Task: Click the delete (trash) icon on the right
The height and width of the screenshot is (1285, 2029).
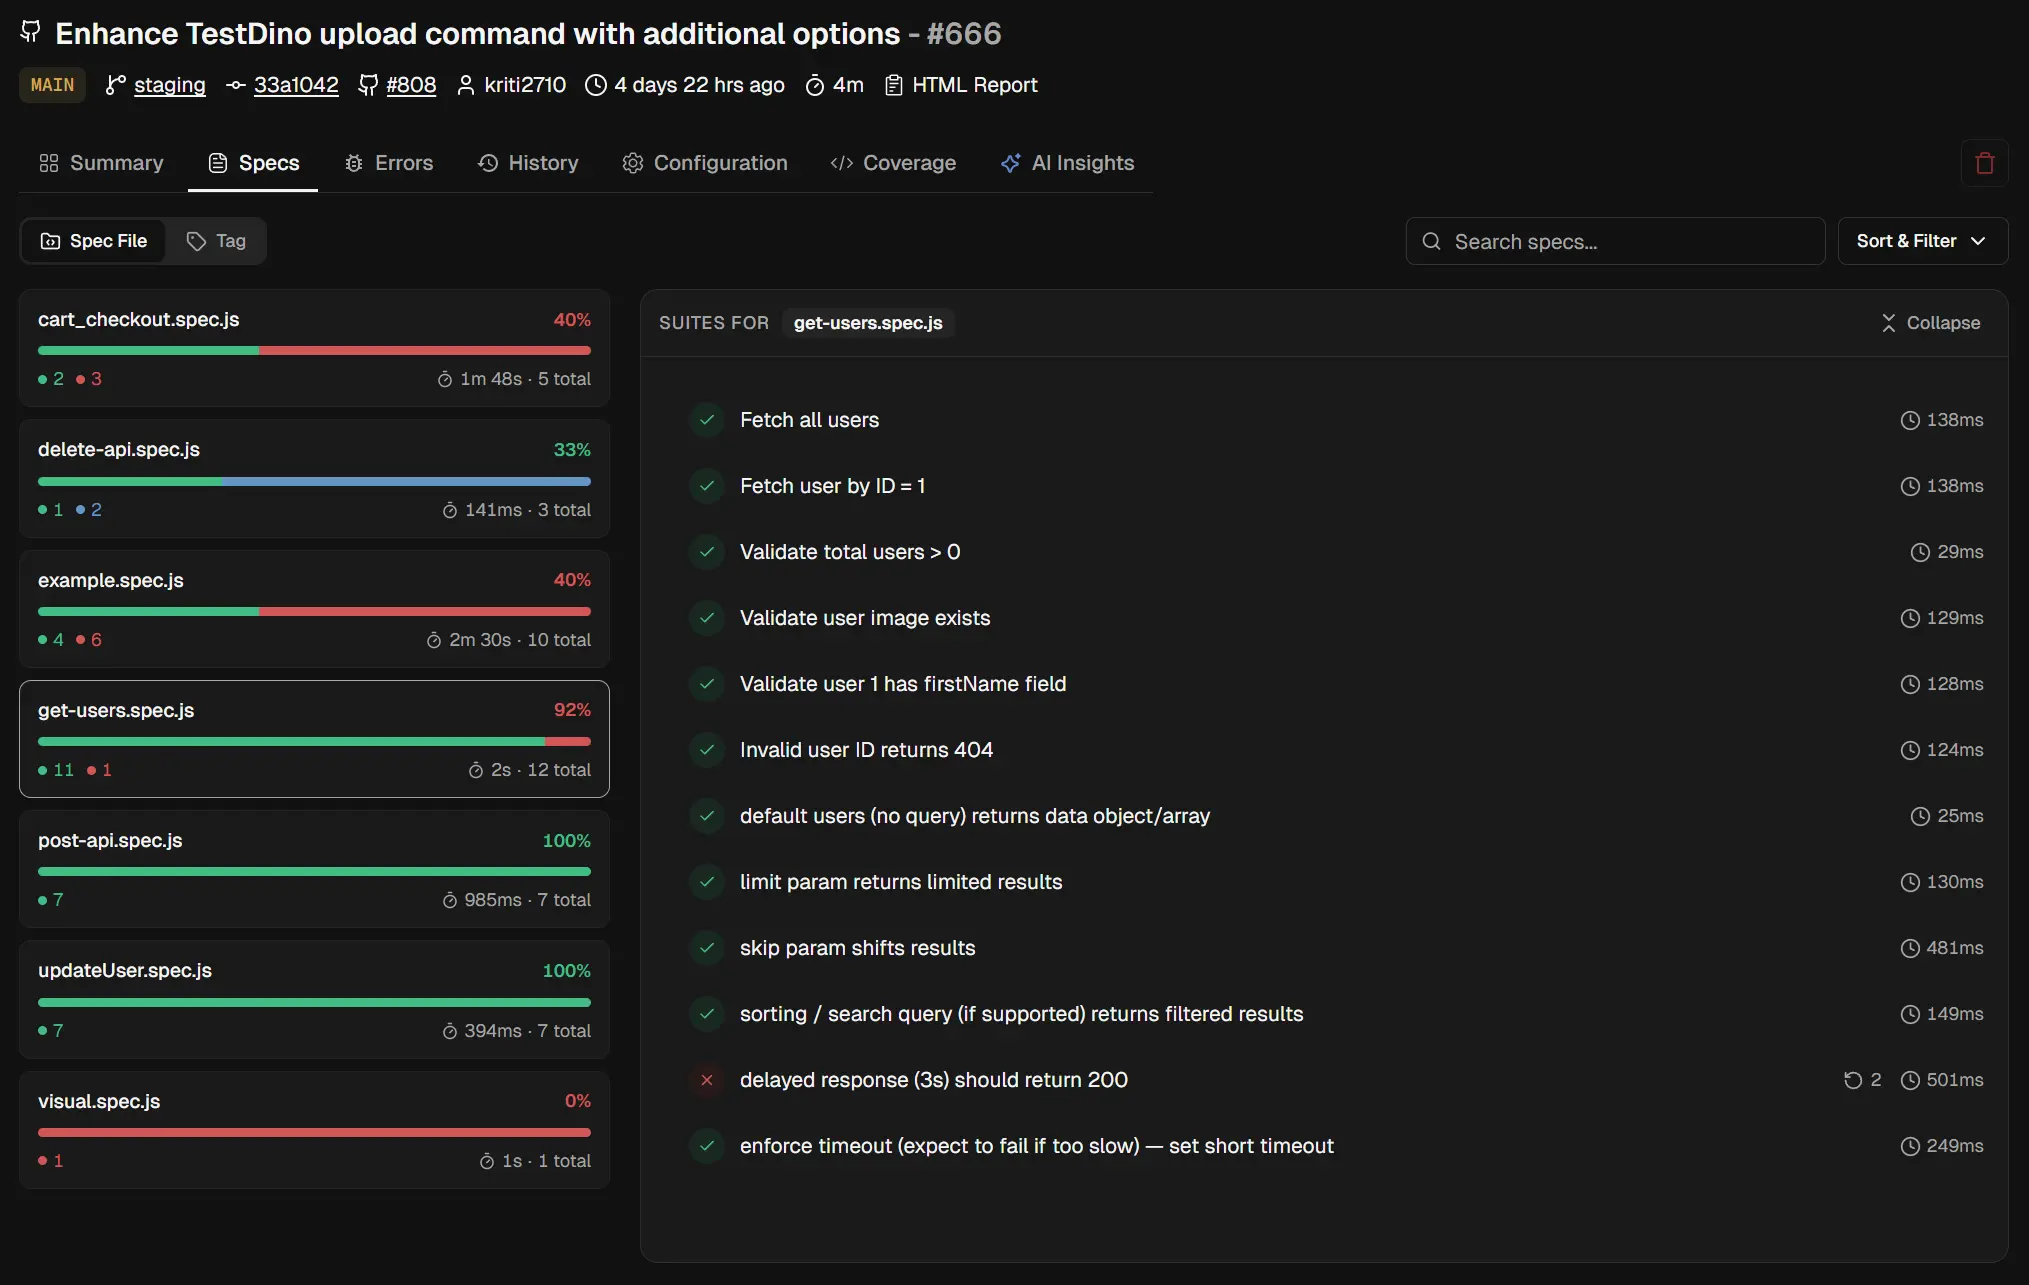Action: point(1984,162)
